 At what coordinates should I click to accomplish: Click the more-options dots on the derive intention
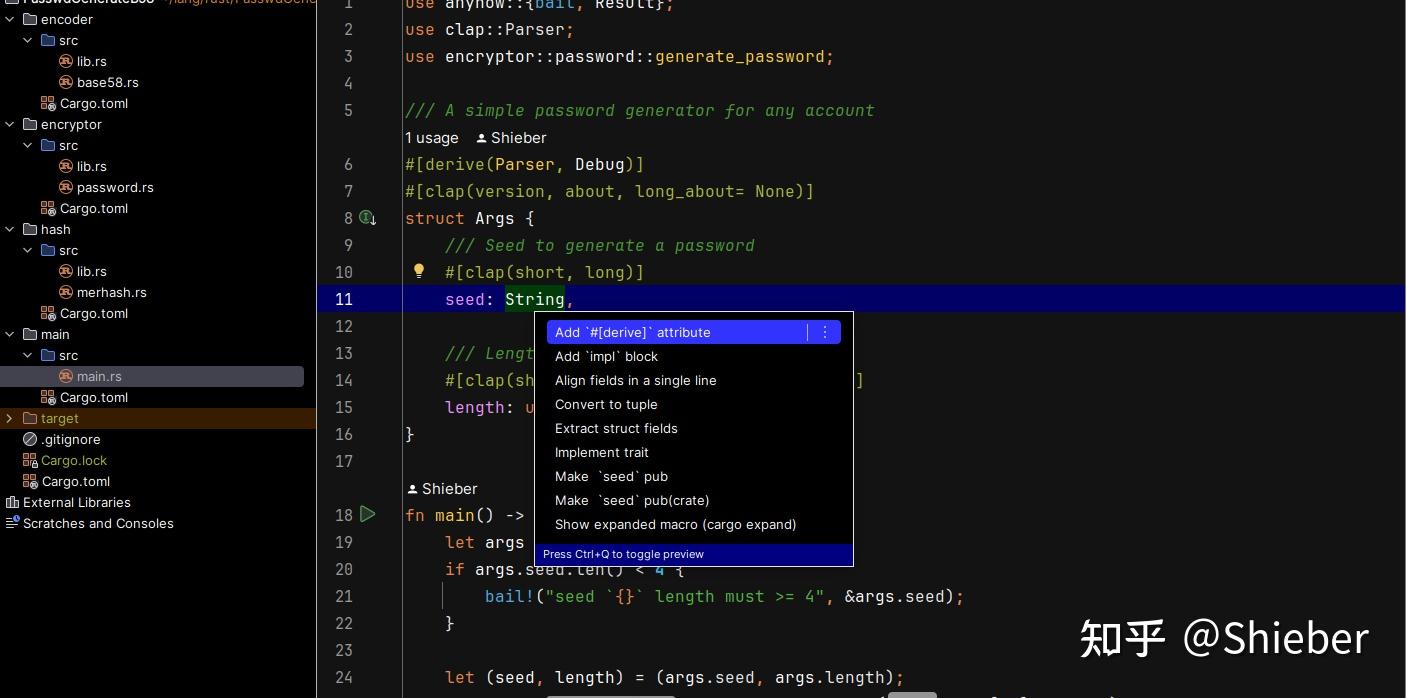pyautogui.click(x=825, y=332)
